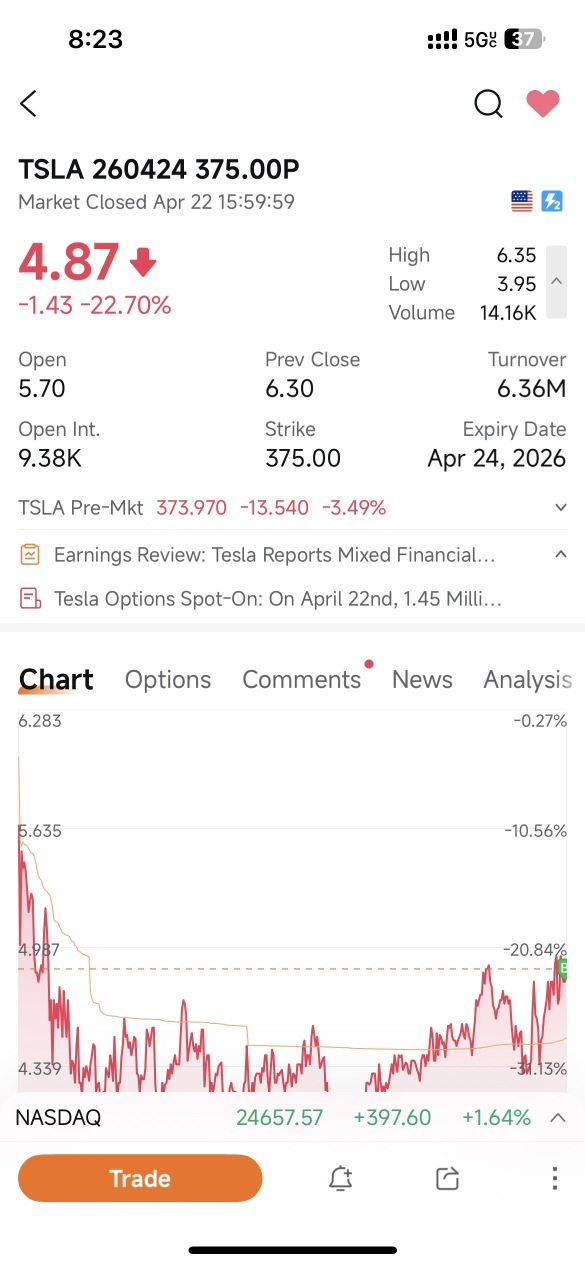The image size is (585, 1266).
Task: Collapse the news headlines section
Action: click(x=561, y=554)
